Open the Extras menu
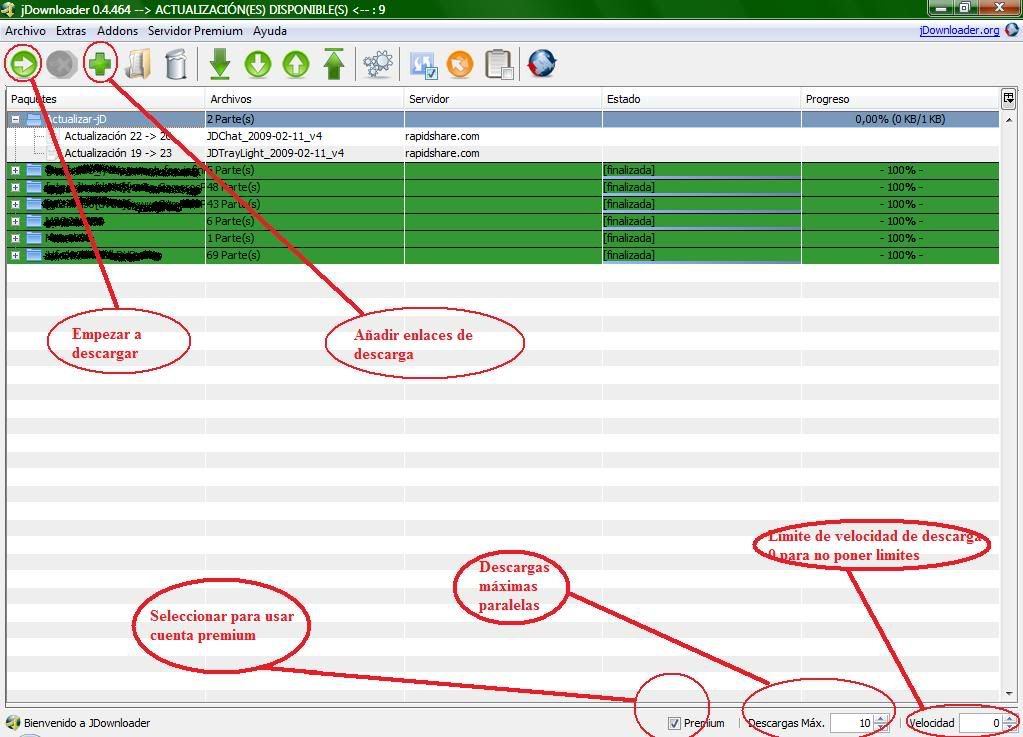Image resolution: width=1023 pixels, height=737 pixels. tap(71, 31)
